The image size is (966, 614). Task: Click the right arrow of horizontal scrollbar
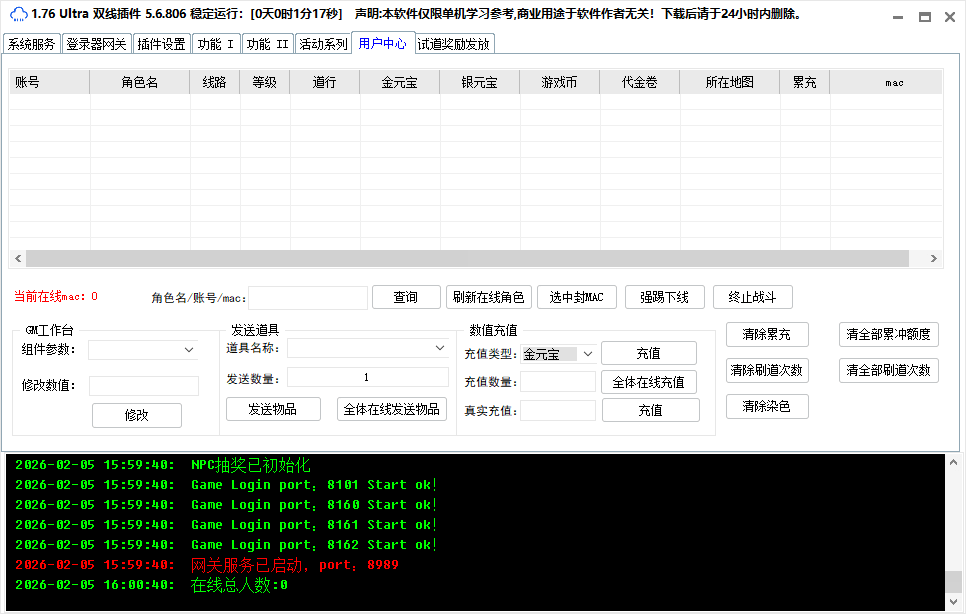coord(934,259)
